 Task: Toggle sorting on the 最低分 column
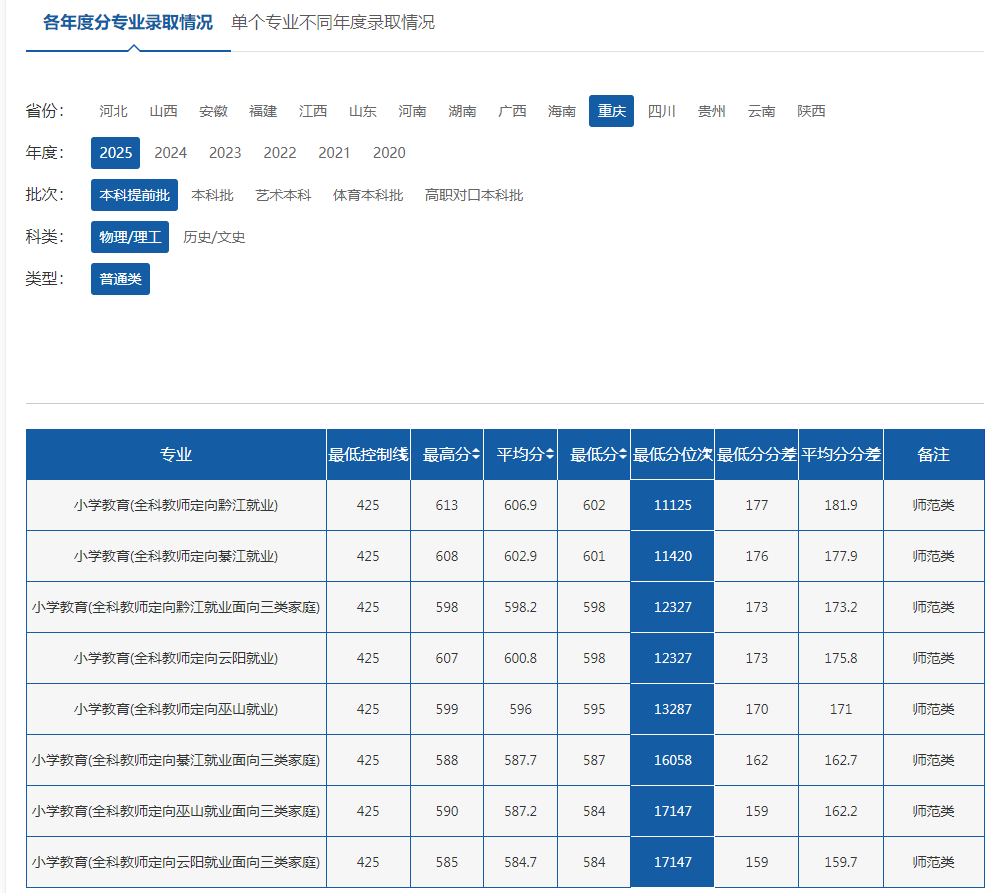(623, 454)
